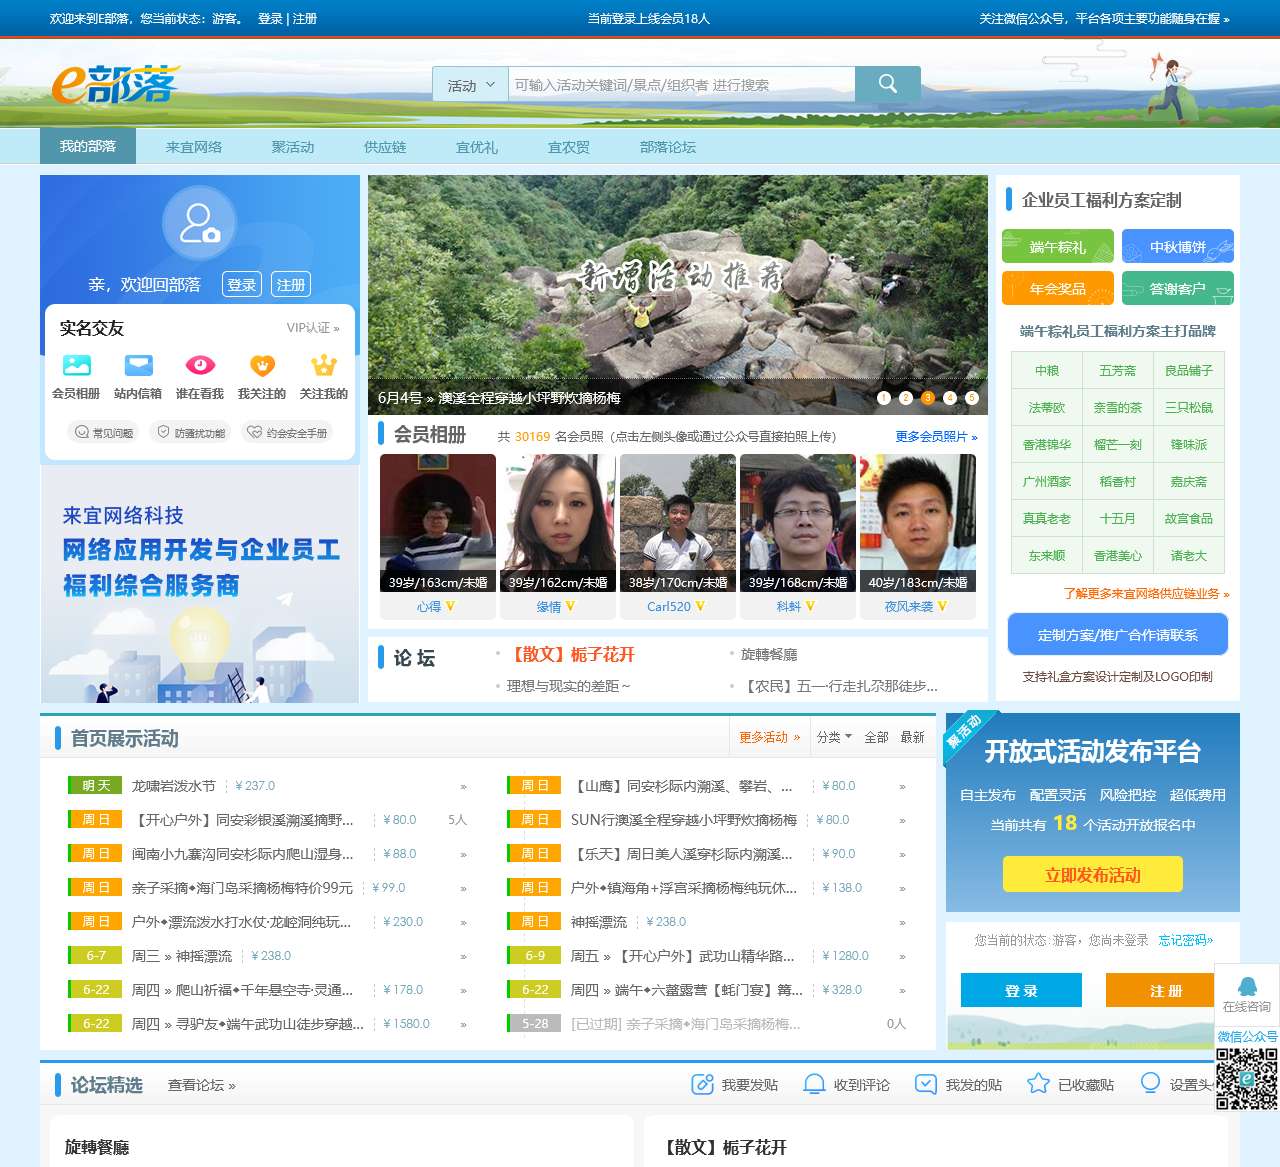1280x1167 pixels.
Task: Click the 我要发贴 compose icon
Action: 703,1084
